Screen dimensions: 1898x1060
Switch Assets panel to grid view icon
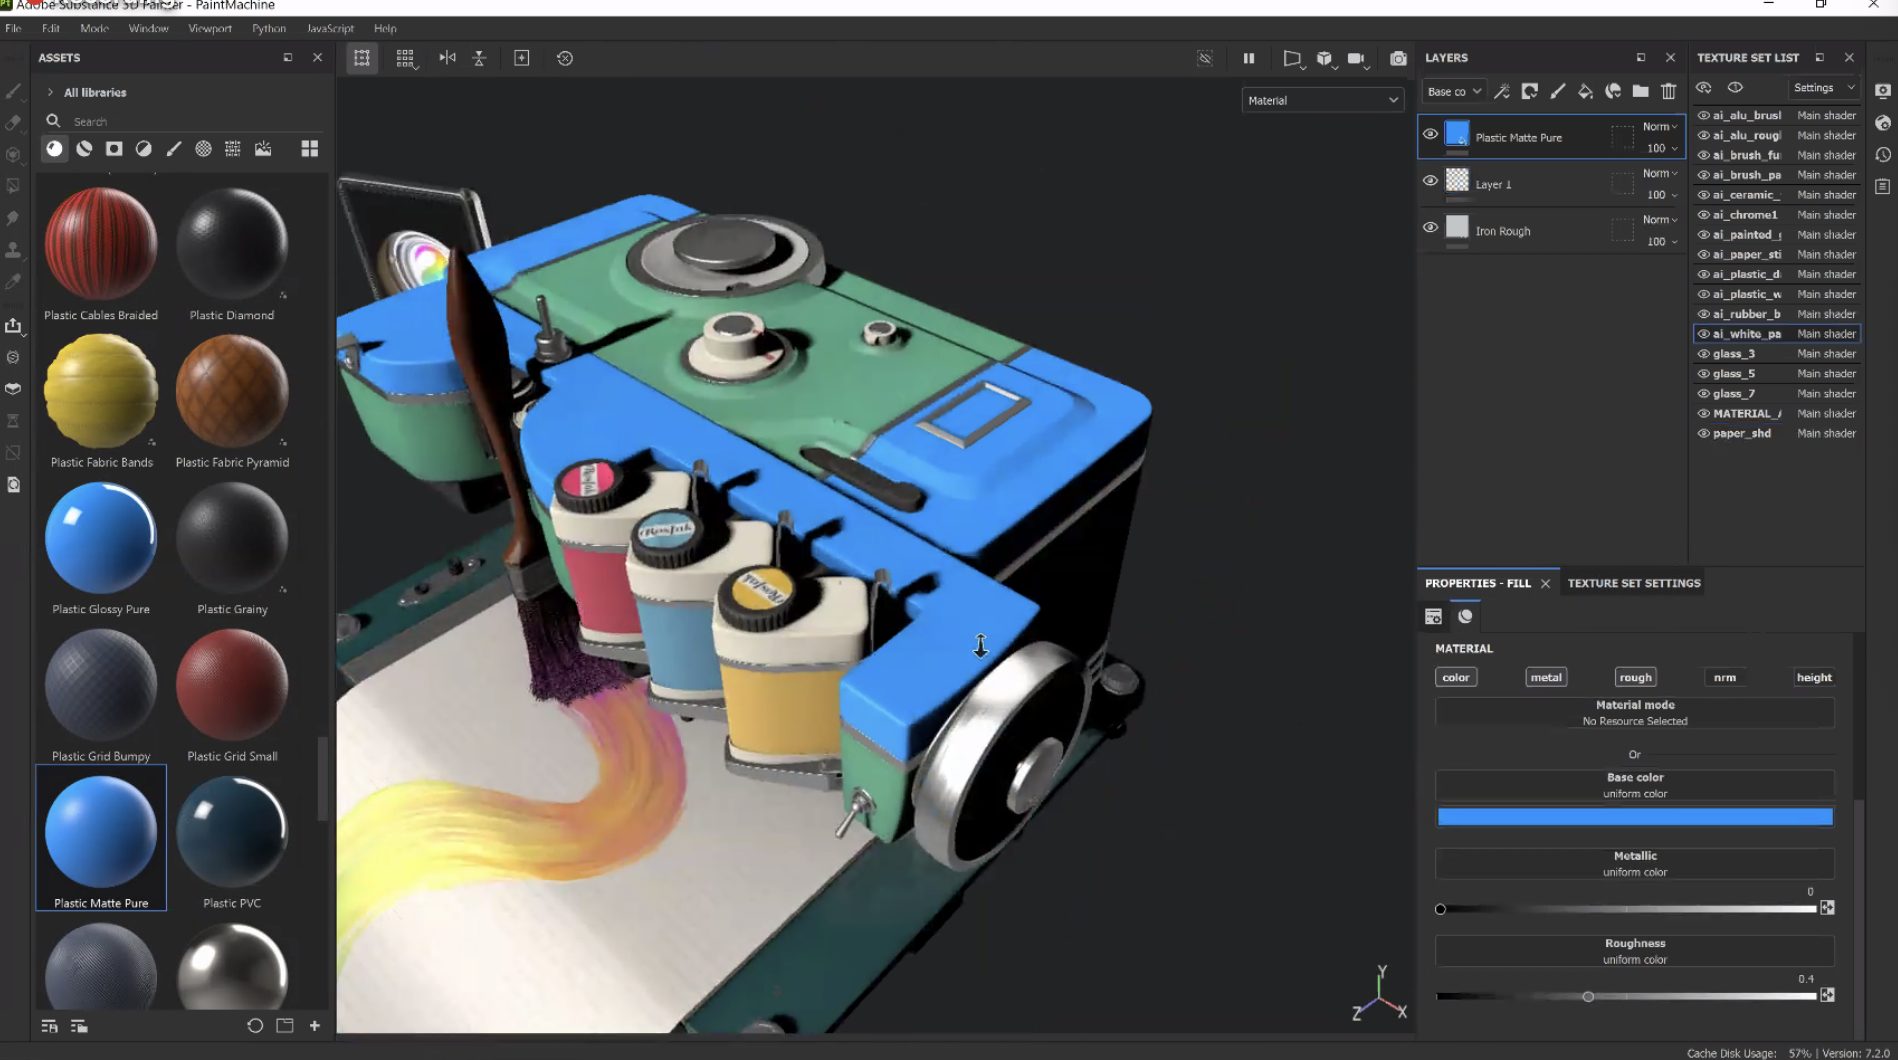pyautogui.click(x=310, y=149)
